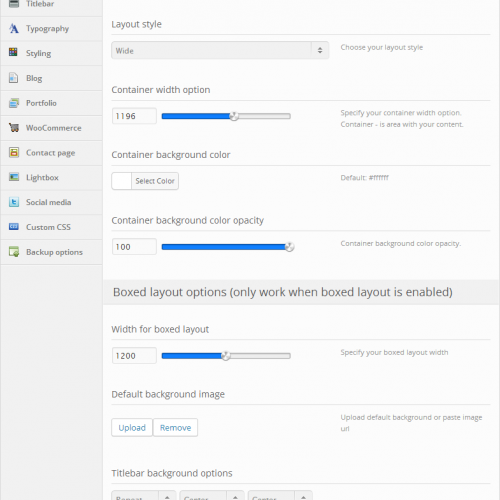Click the Titlebar sidebar icon
The height and width of the screenshot is (500, 500).
click(14, 3)
